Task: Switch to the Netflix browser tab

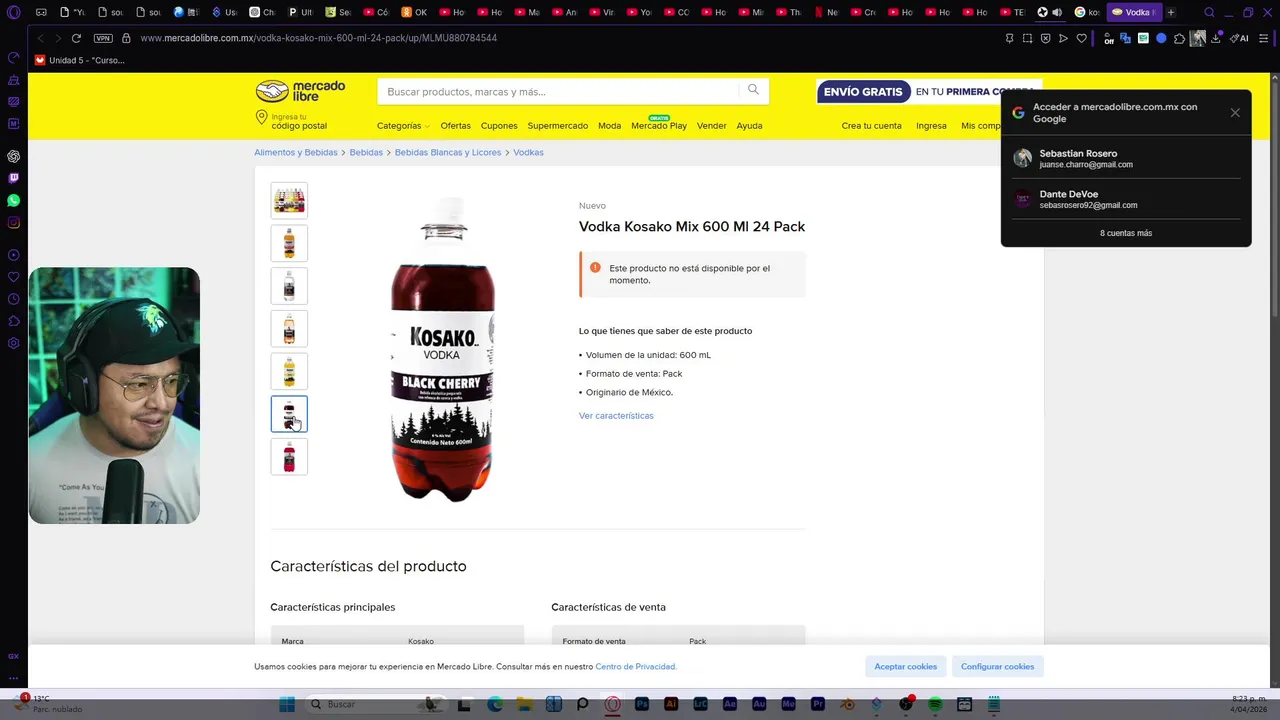Action: [825, 12]
